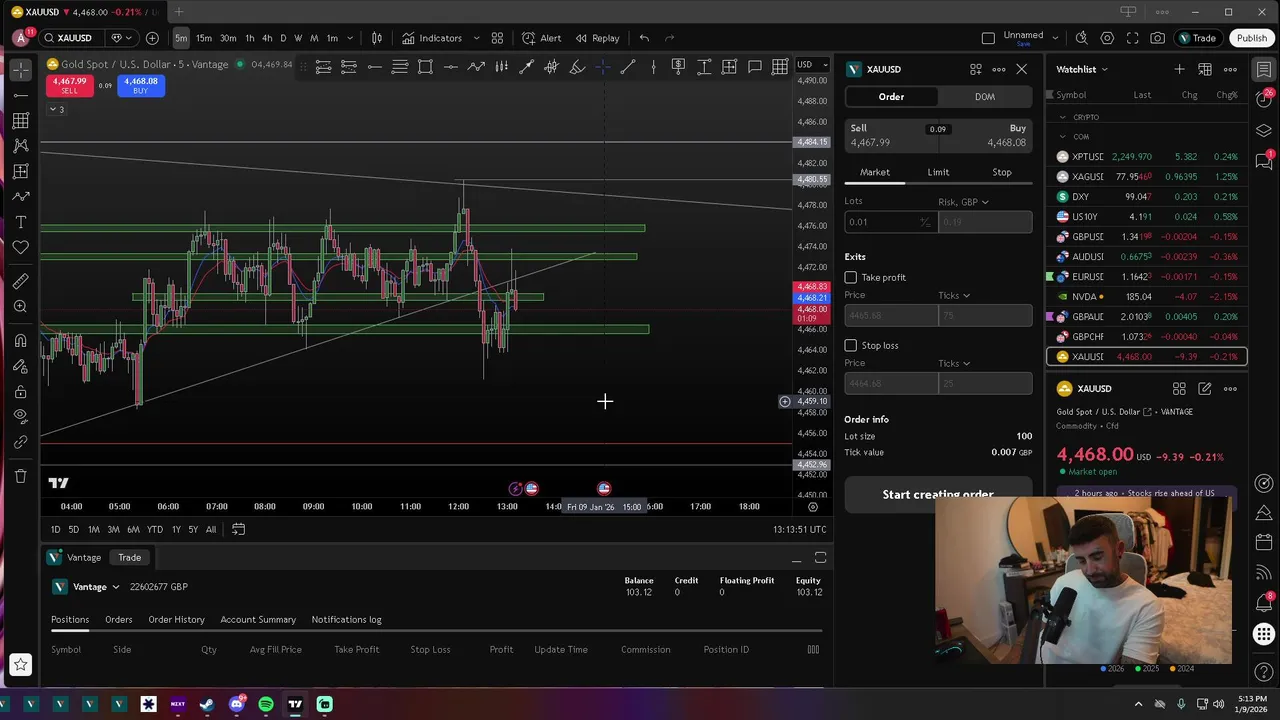Select the crosshair cursor tool in left sidebar

[20, 70]
